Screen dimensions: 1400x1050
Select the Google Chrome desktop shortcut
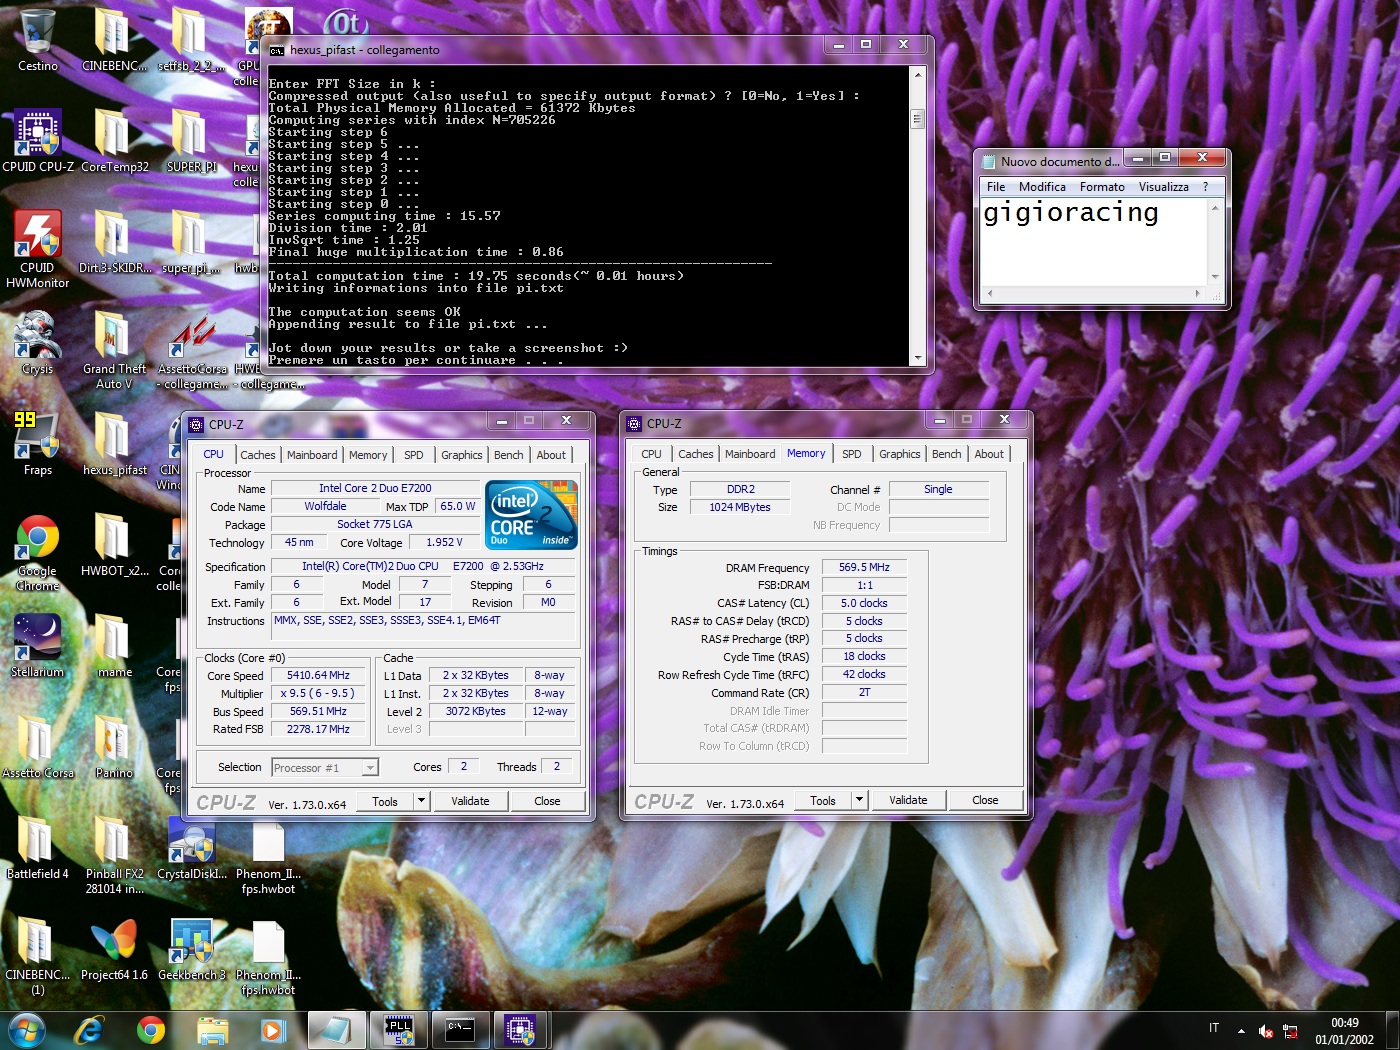tap(37, 553)
